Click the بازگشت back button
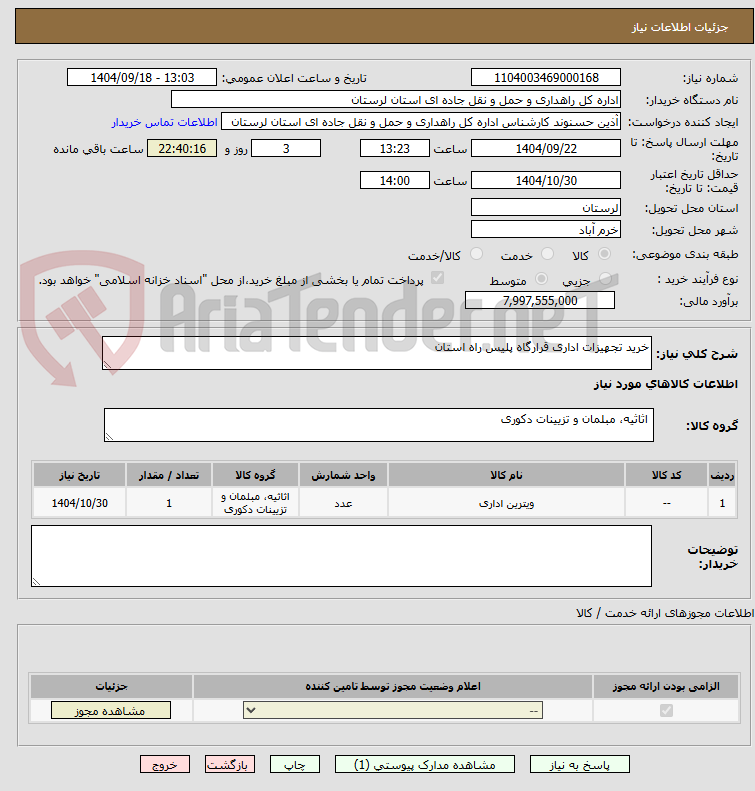This screenshot has height=791, width=755. pyautogui.click(x=229, y=764)
